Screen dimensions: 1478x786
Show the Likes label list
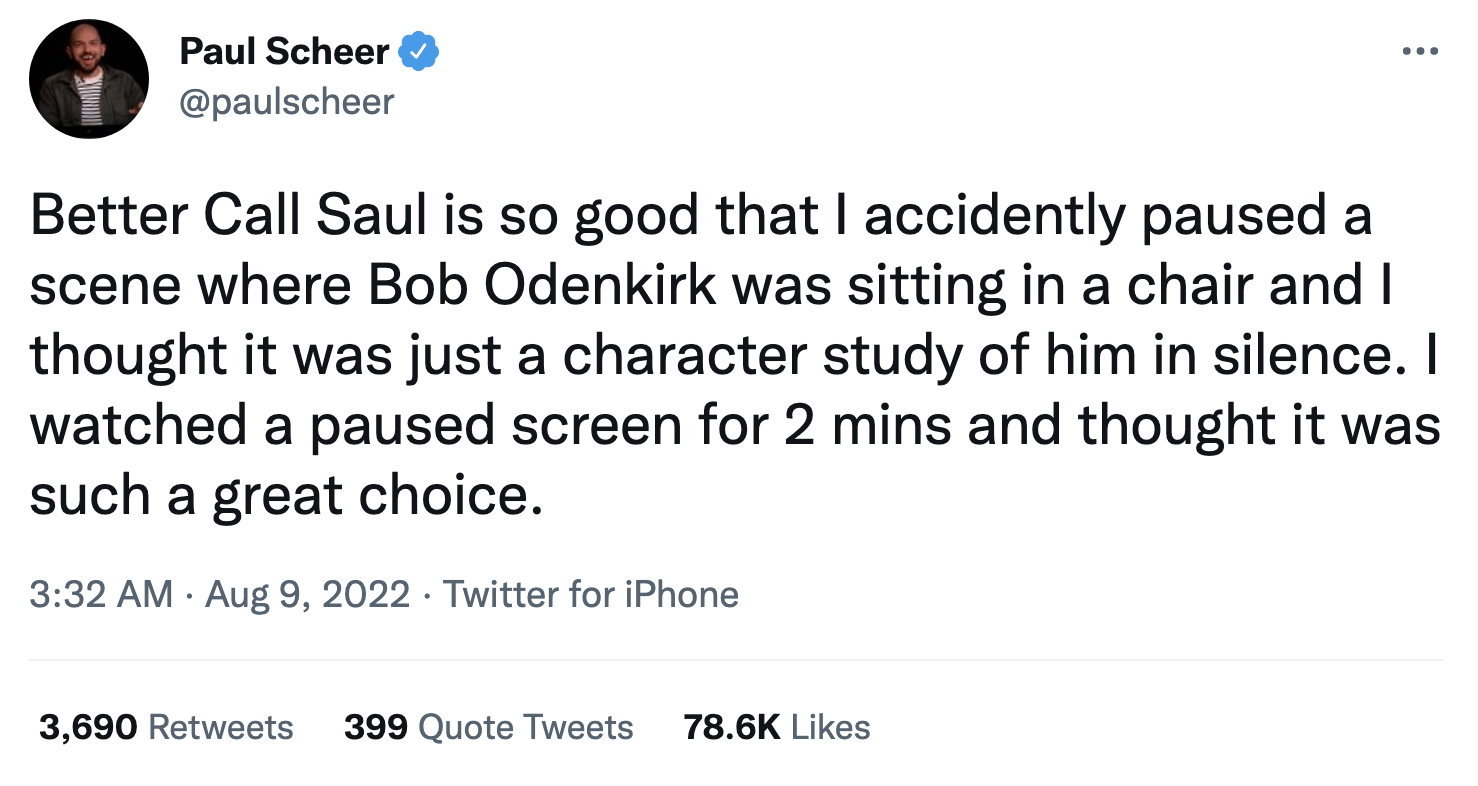(x=830, y=727)
